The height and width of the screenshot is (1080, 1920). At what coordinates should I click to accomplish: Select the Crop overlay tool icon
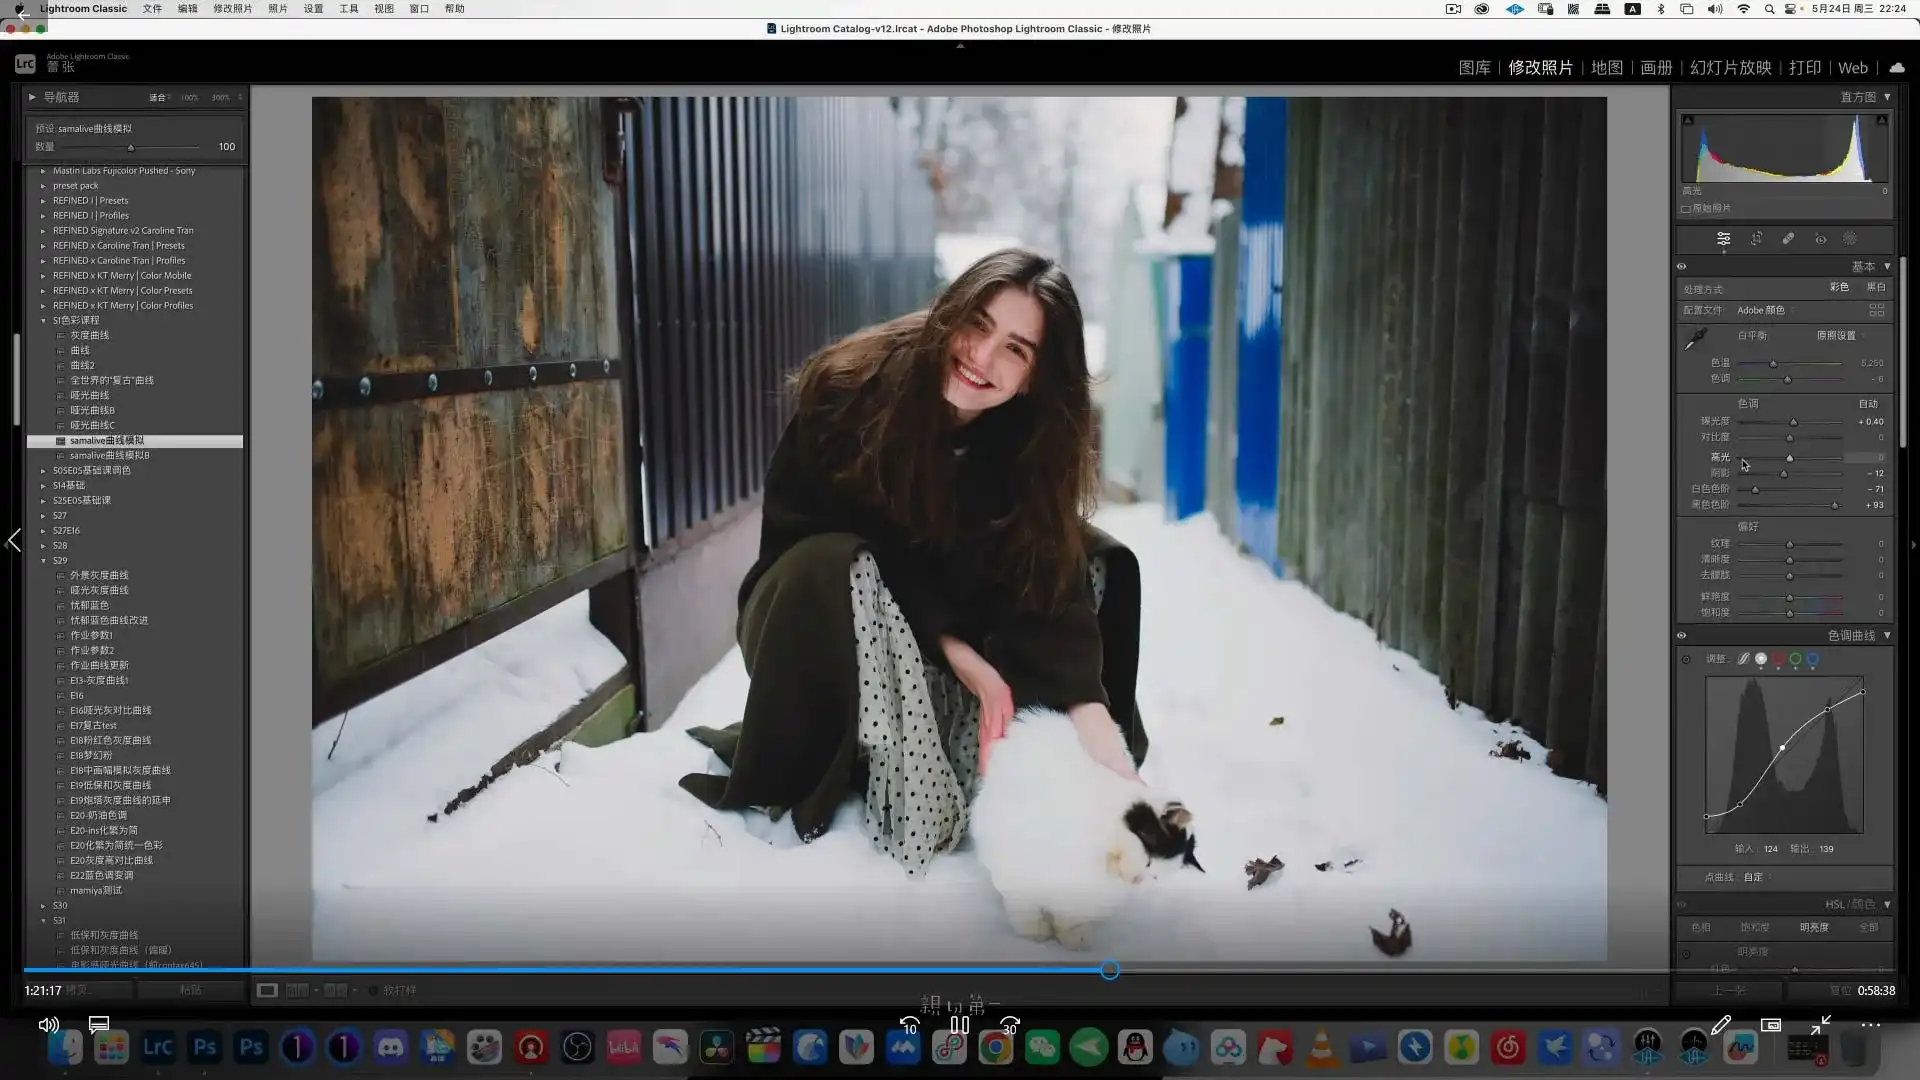pyautogui.click(x=1756, y=239)
